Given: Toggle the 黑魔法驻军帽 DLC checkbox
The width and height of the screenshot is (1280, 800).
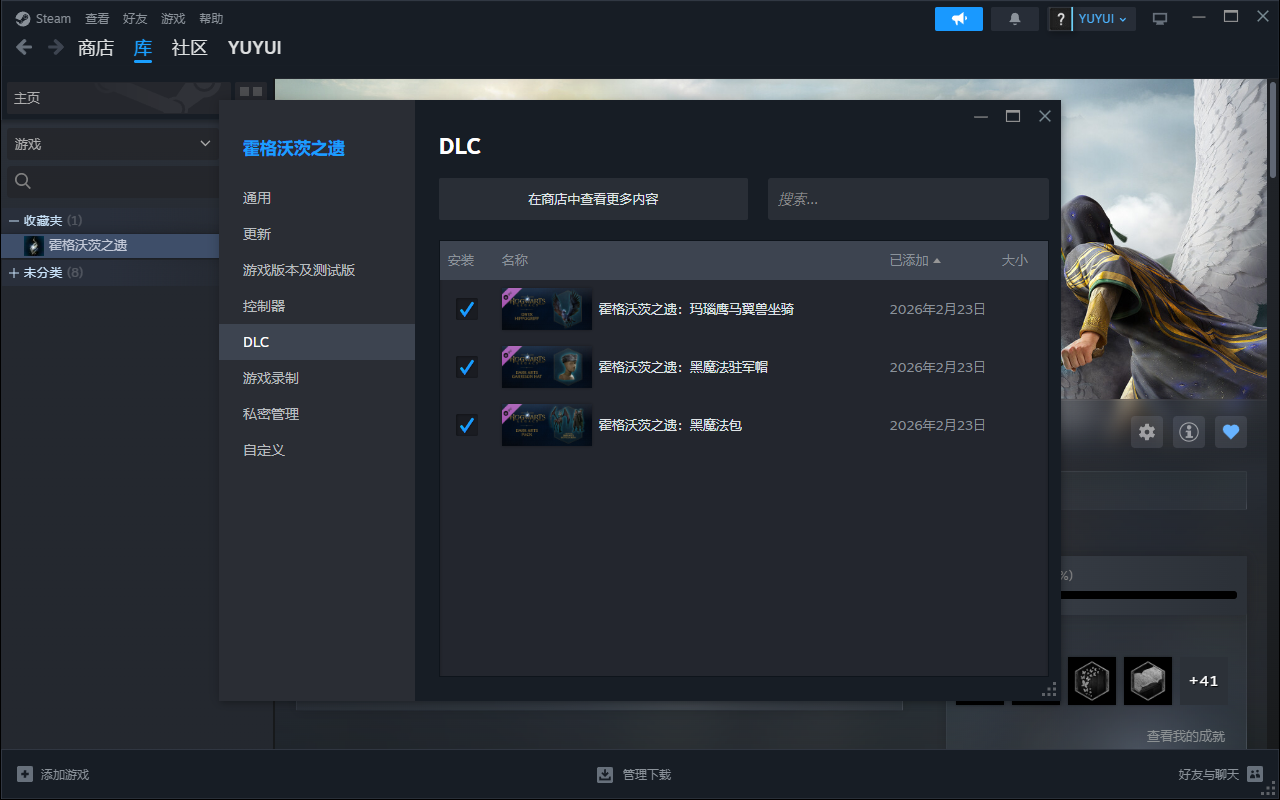Looking at the screenshot, I should [466, 367].
